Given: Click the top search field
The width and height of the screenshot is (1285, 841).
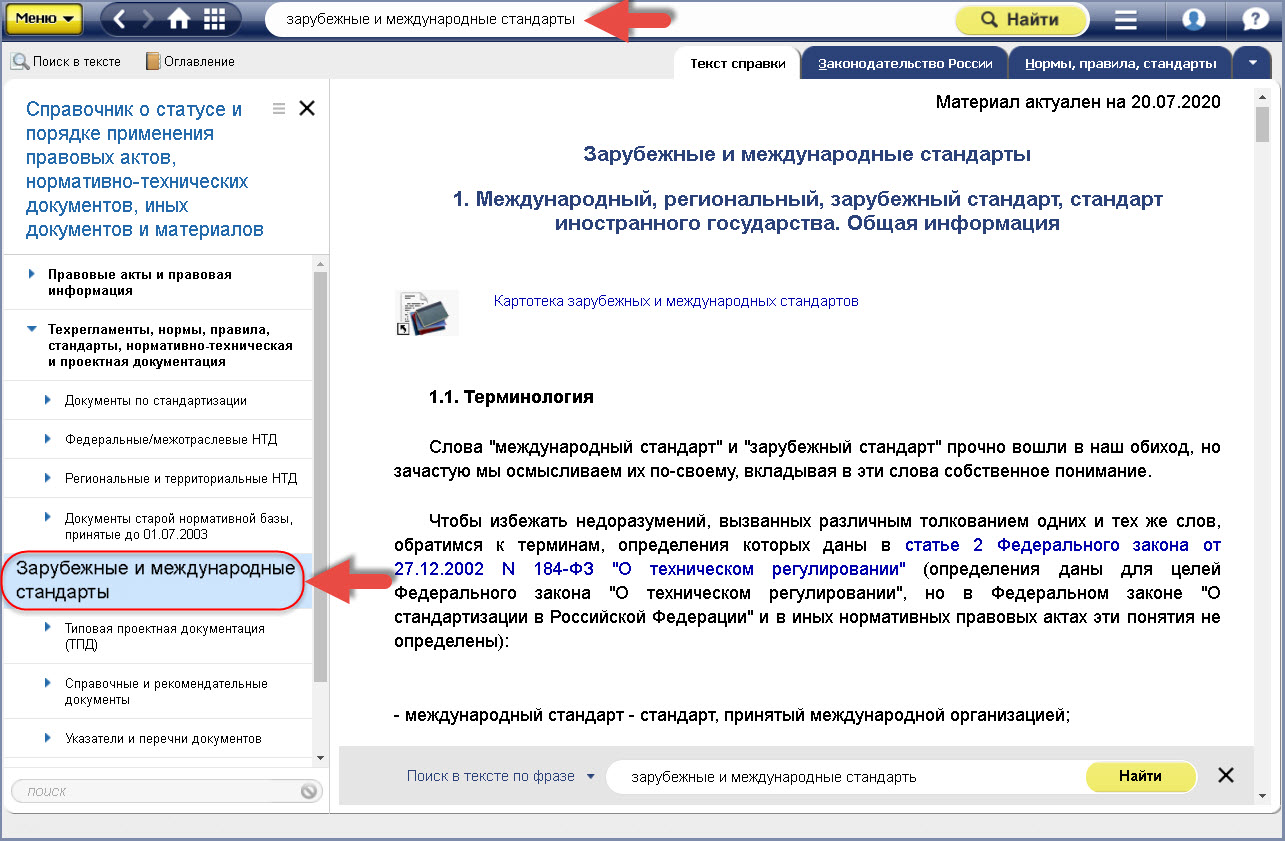Looking at the screenshot, I should click(x=610, y=19).
